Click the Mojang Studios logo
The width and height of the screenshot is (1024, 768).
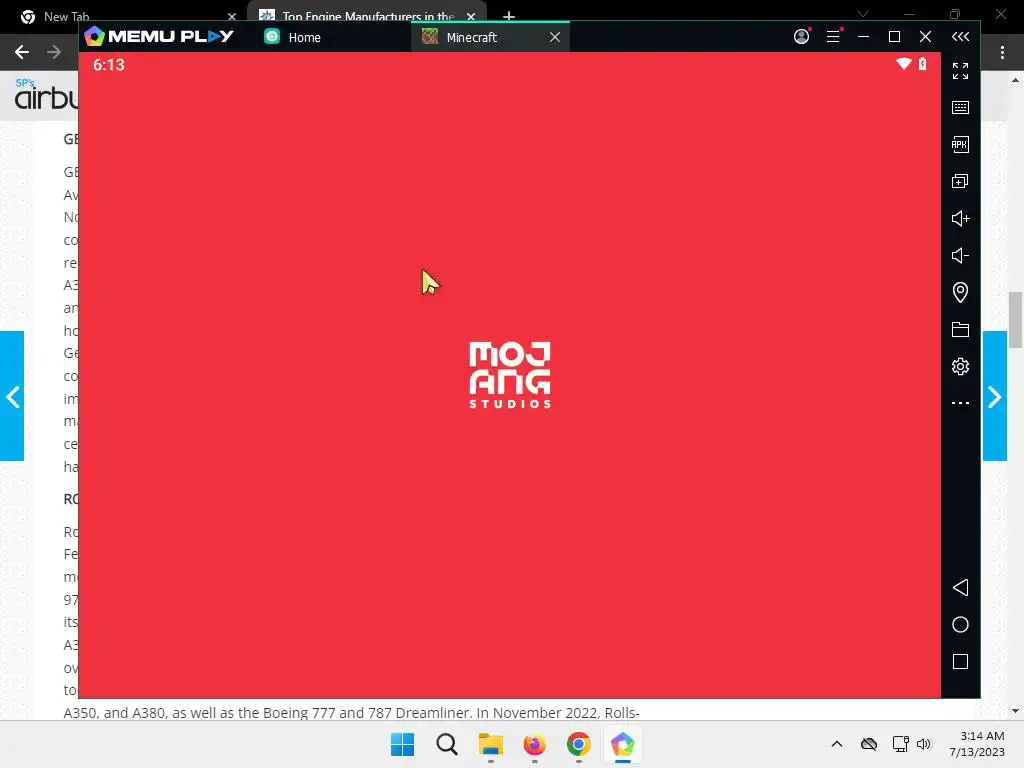pos(509,375)
